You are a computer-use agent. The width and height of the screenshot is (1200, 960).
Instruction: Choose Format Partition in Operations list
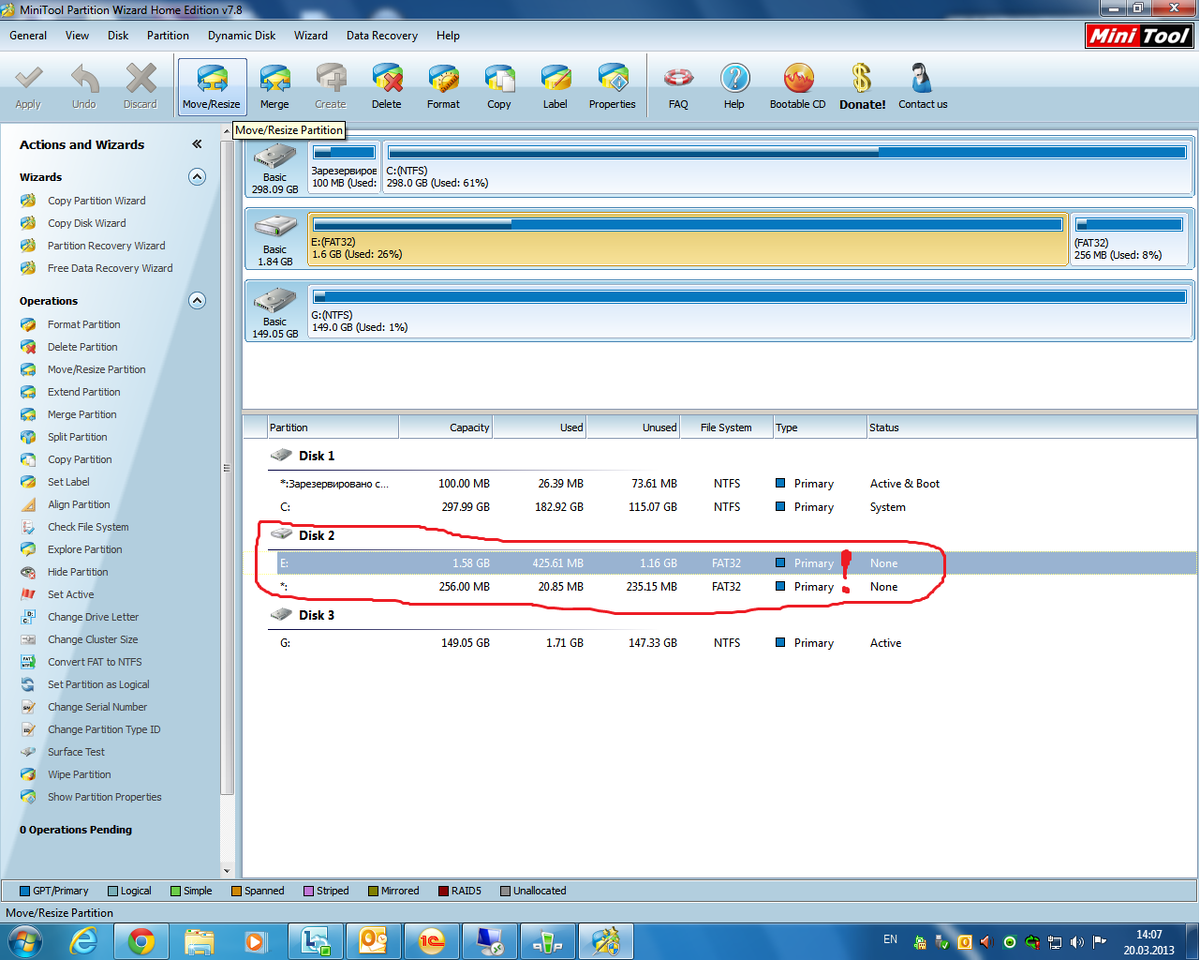84,325
